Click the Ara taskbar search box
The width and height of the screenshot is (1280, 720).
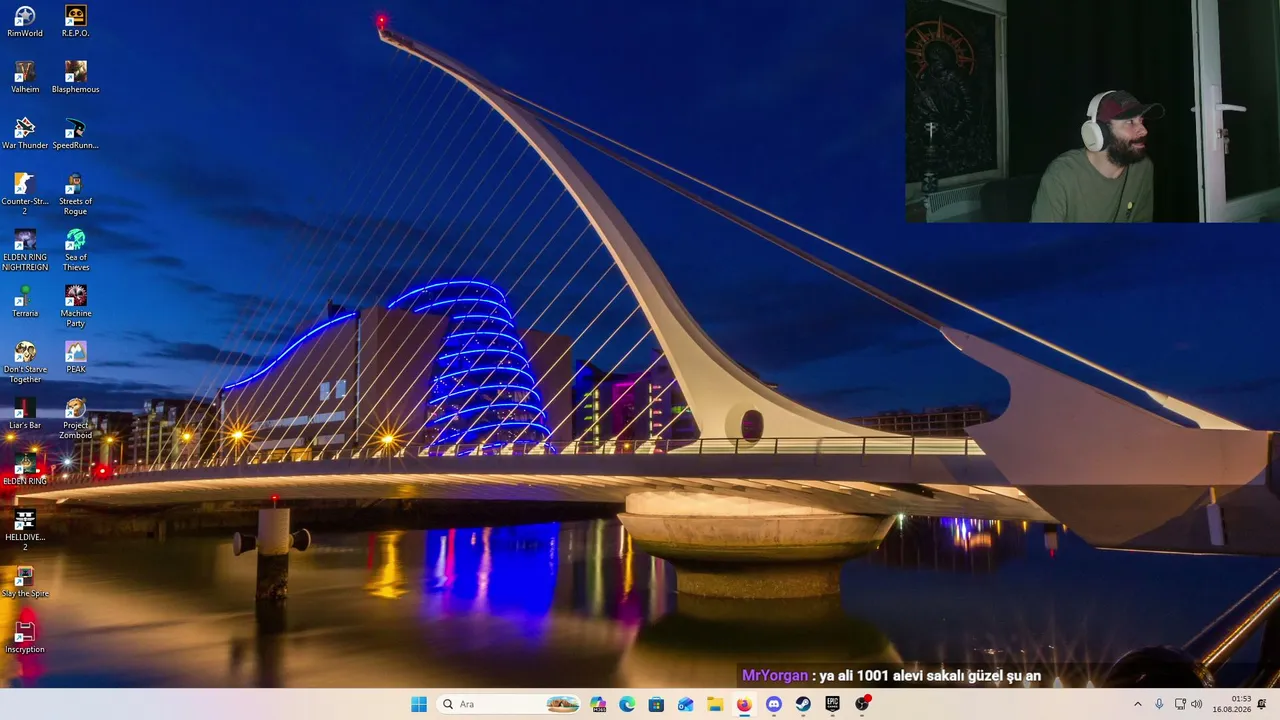(509, 704)
